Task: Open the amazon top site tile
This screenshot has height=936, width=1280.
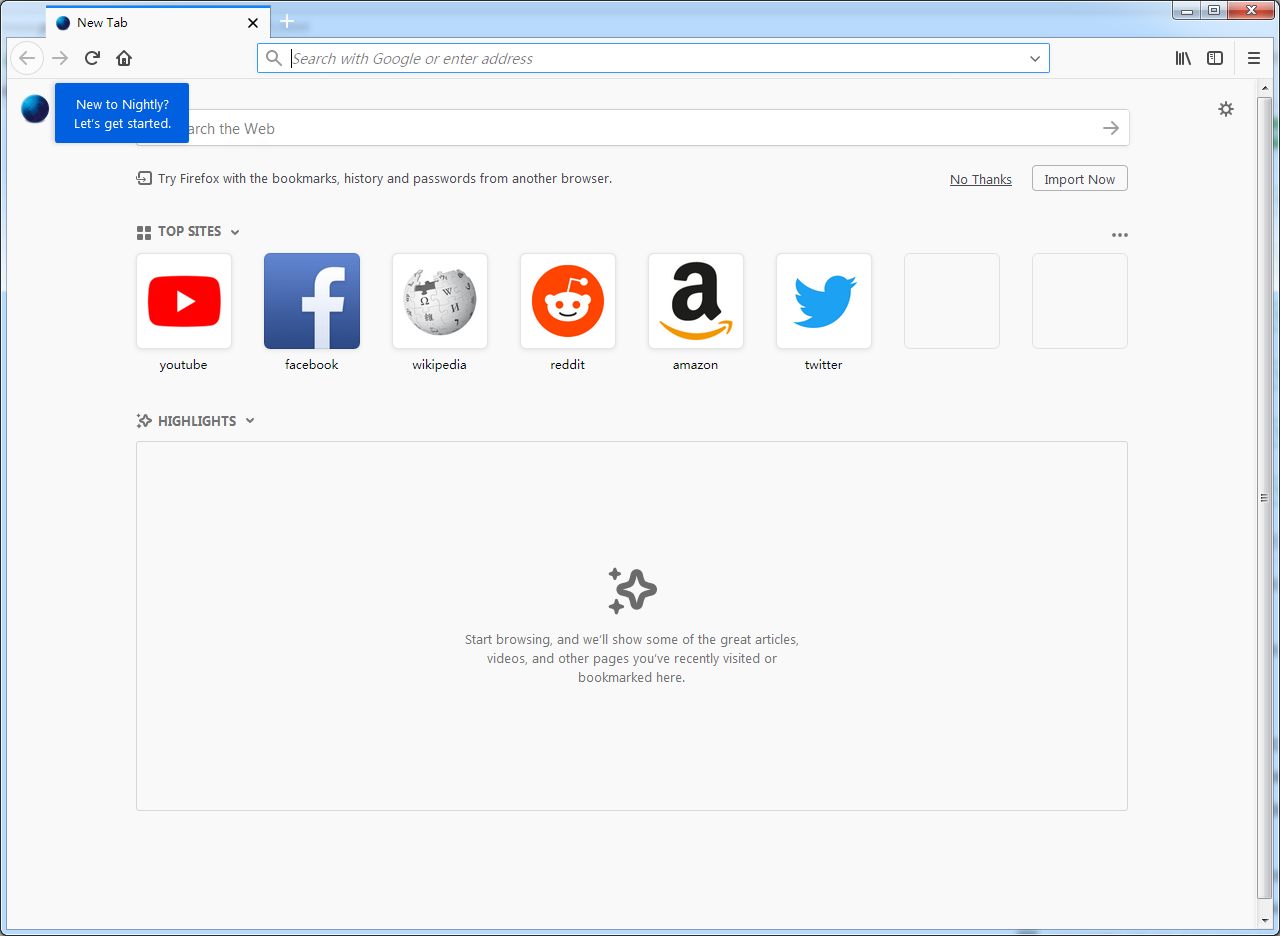Action: [x=696, y=301]
